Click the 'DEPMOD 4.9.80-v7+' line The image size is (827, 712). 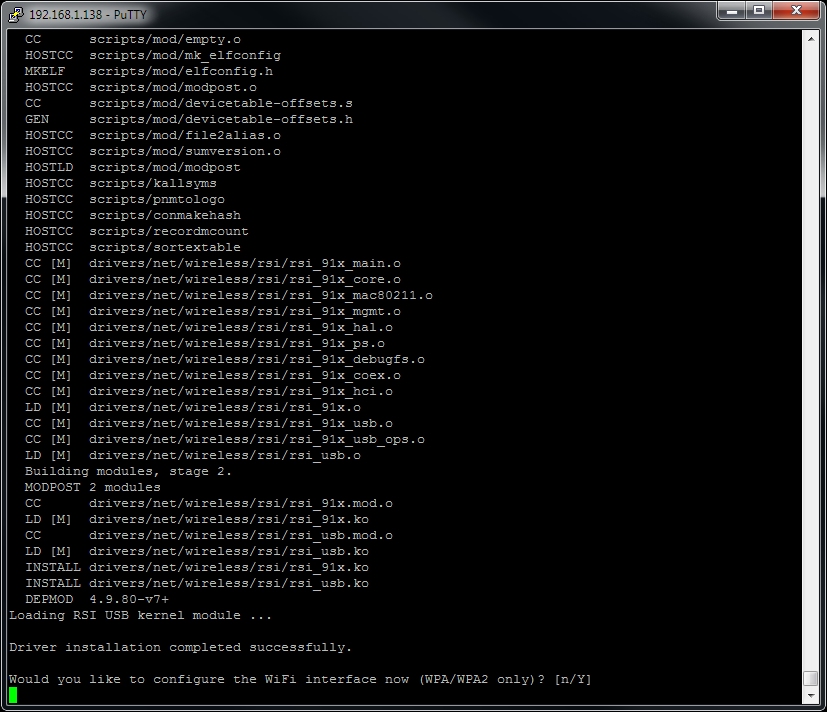pyautogui.click(x=97, y=599)
